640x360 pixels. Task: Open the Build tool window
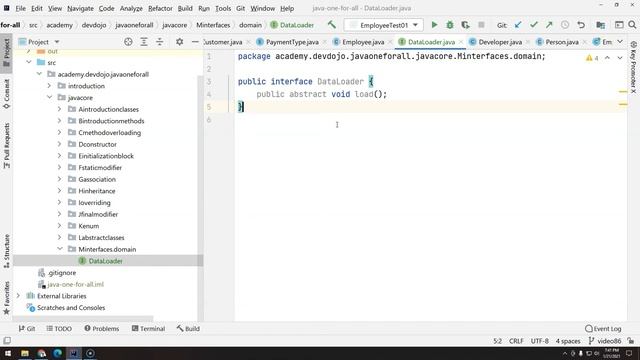[188, 329]
